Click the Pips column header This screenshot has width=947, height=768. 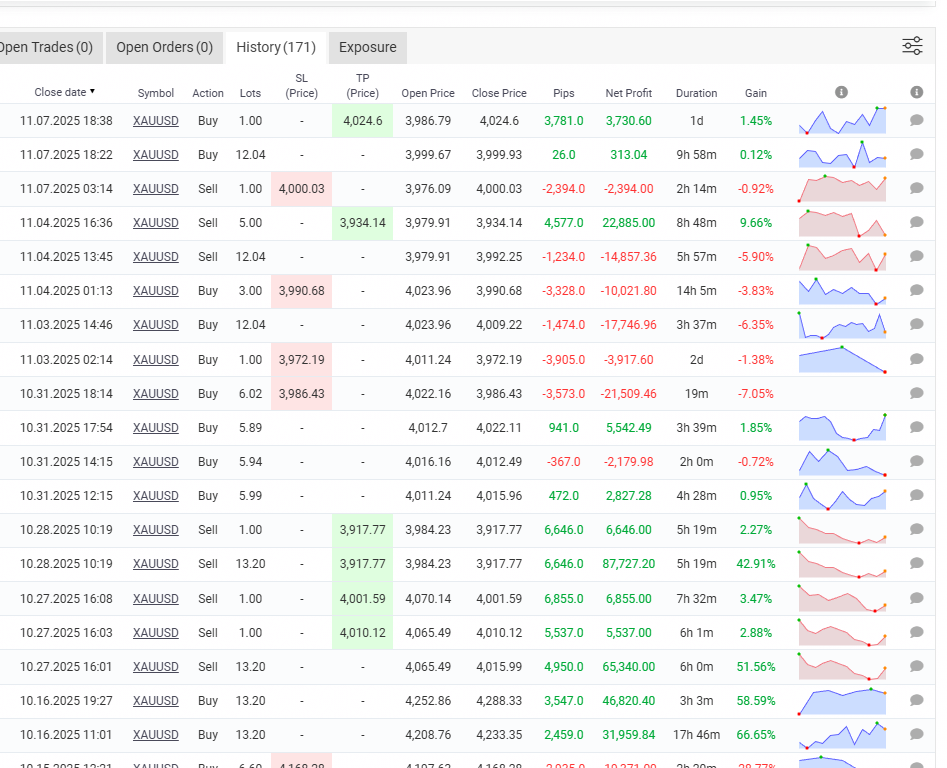564,93
